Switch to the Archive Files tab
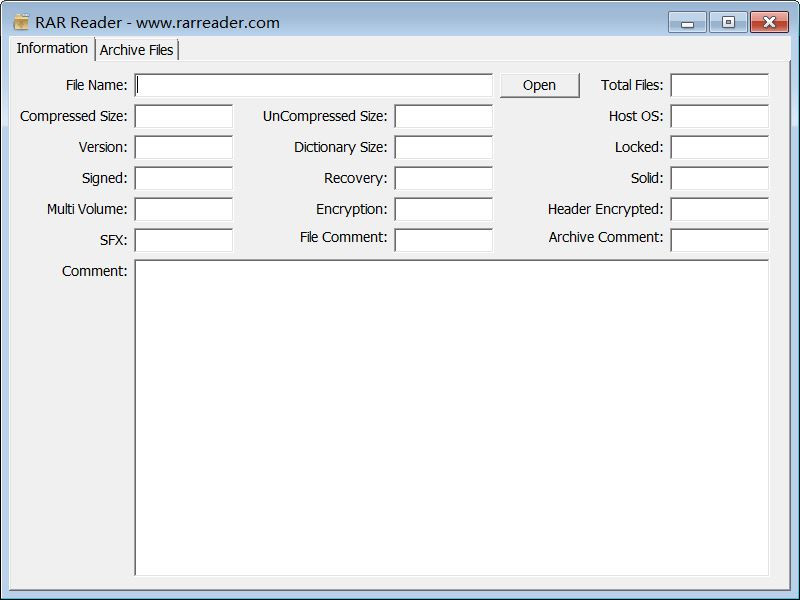The image size is (800, 600). [137, 50]
